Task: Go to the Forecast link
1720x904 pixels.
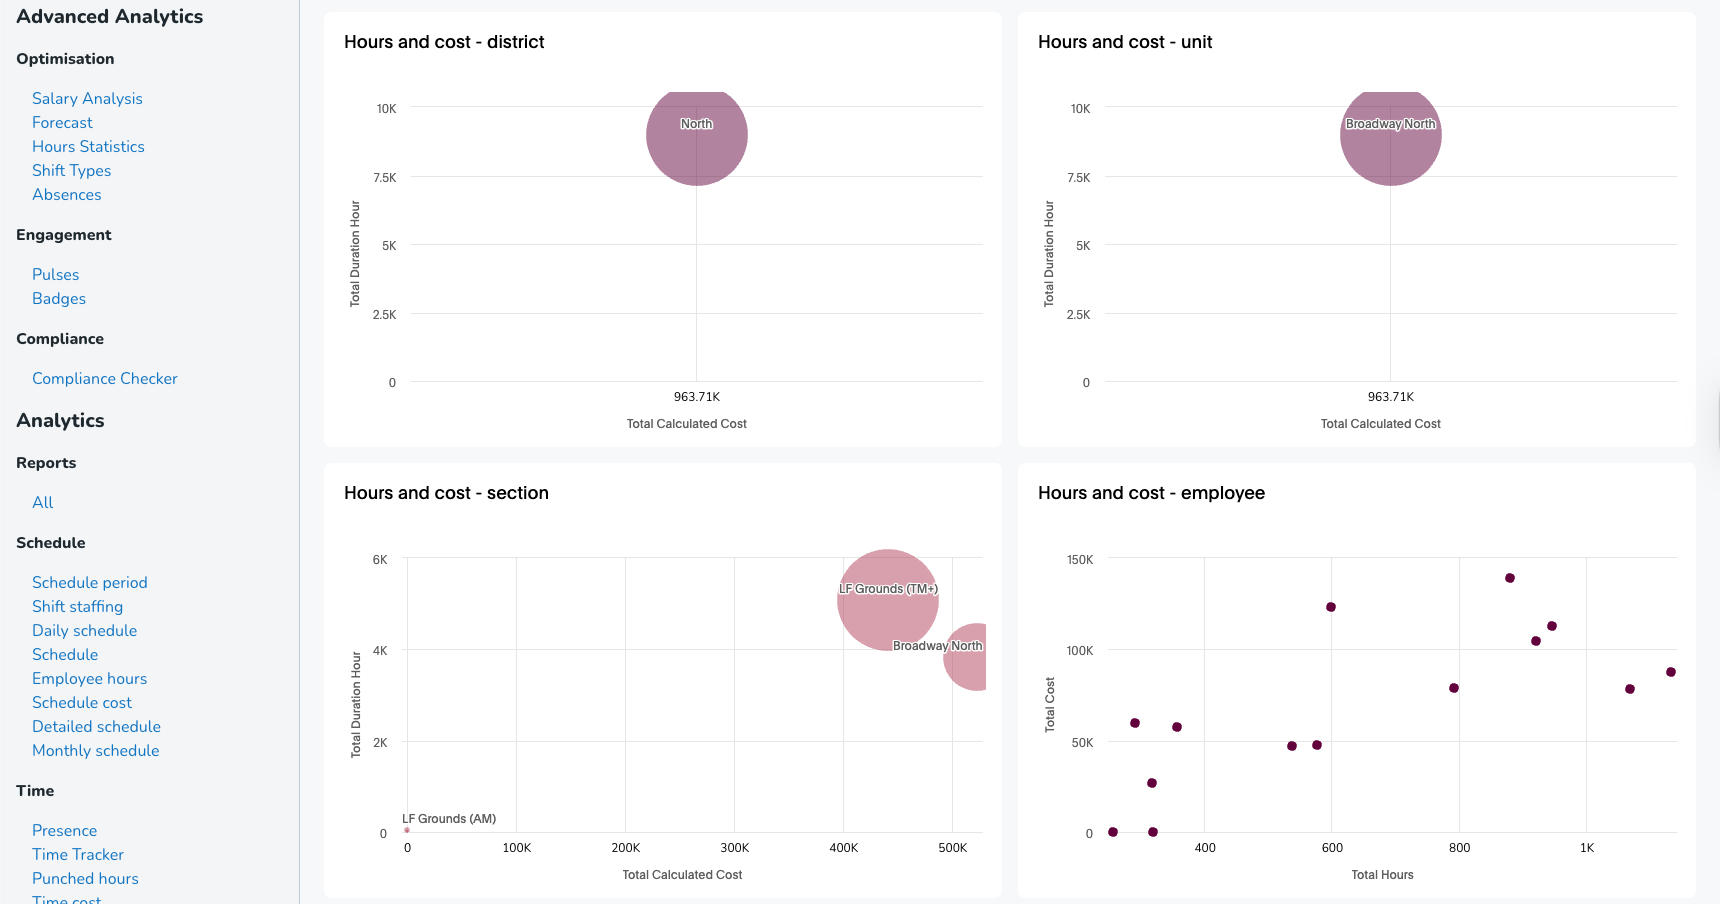Action: coord(62,122)
